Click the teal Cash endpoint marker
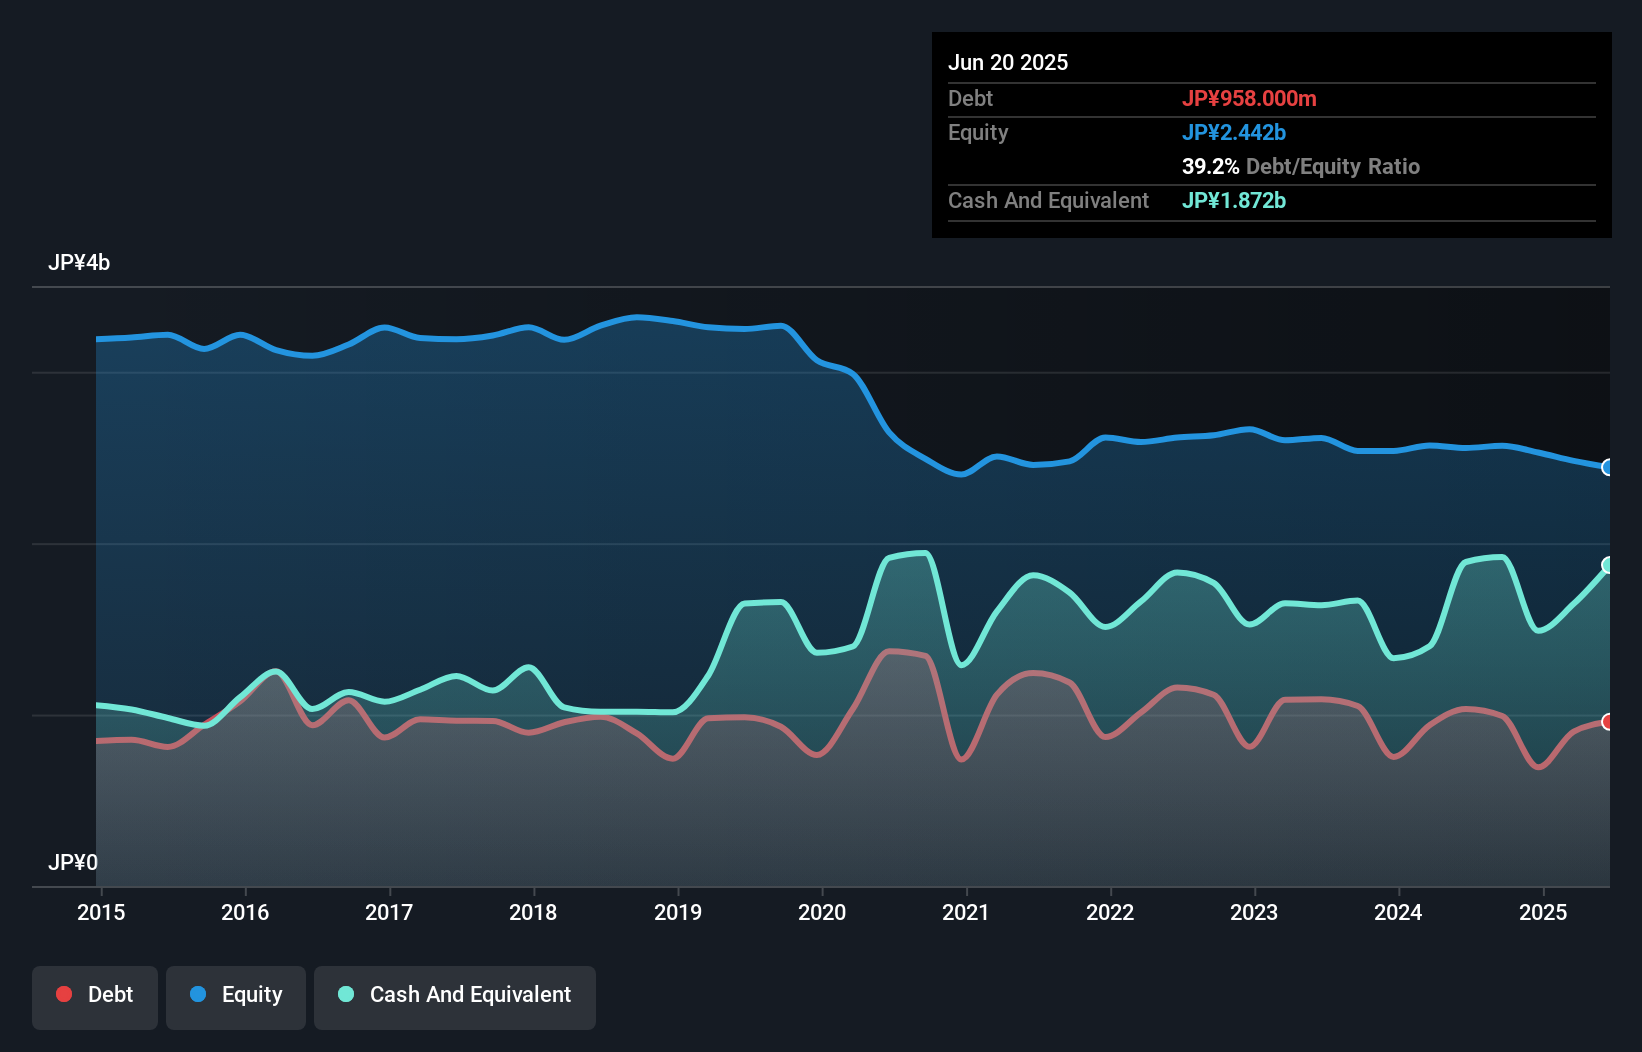 [1607, 565]
